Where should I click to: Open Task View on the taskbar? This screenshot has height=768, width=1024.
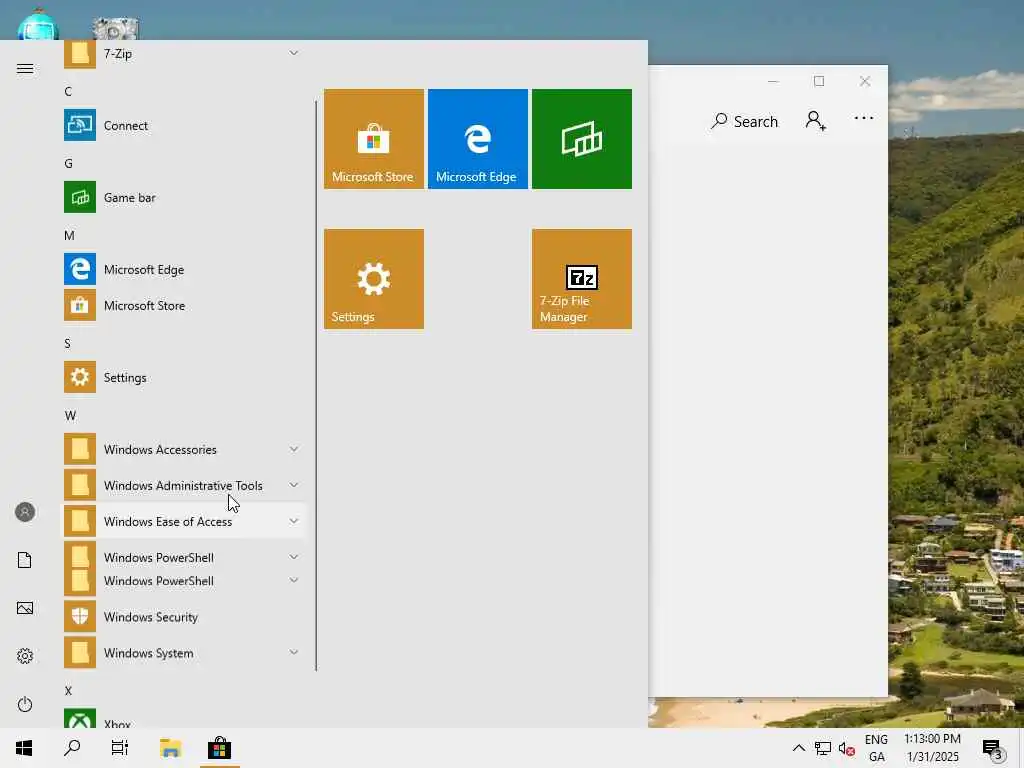click(x=120, y=748)
